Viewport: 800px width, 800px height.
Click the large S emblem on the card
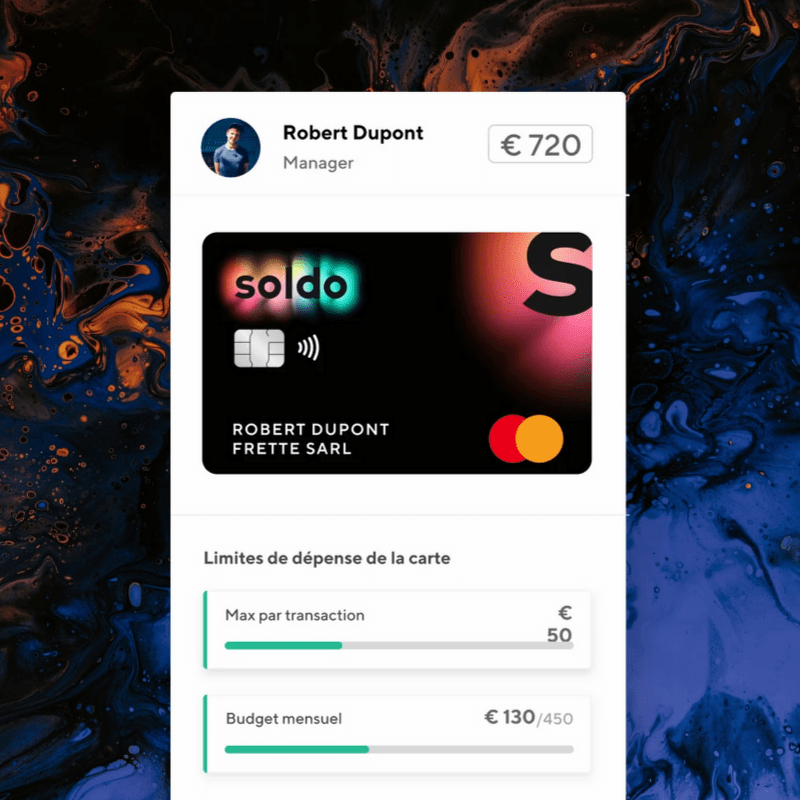point(558,274)
